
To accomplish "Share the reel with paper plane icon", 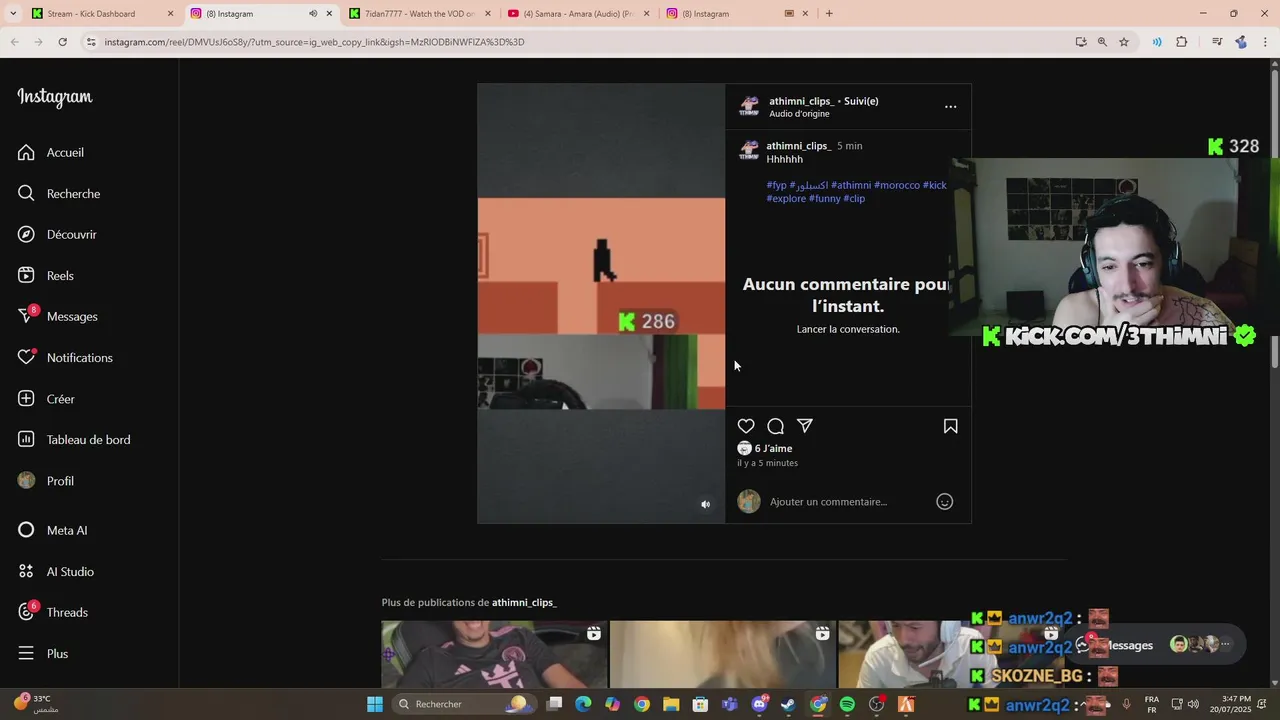I will click(x=805, y=426).
